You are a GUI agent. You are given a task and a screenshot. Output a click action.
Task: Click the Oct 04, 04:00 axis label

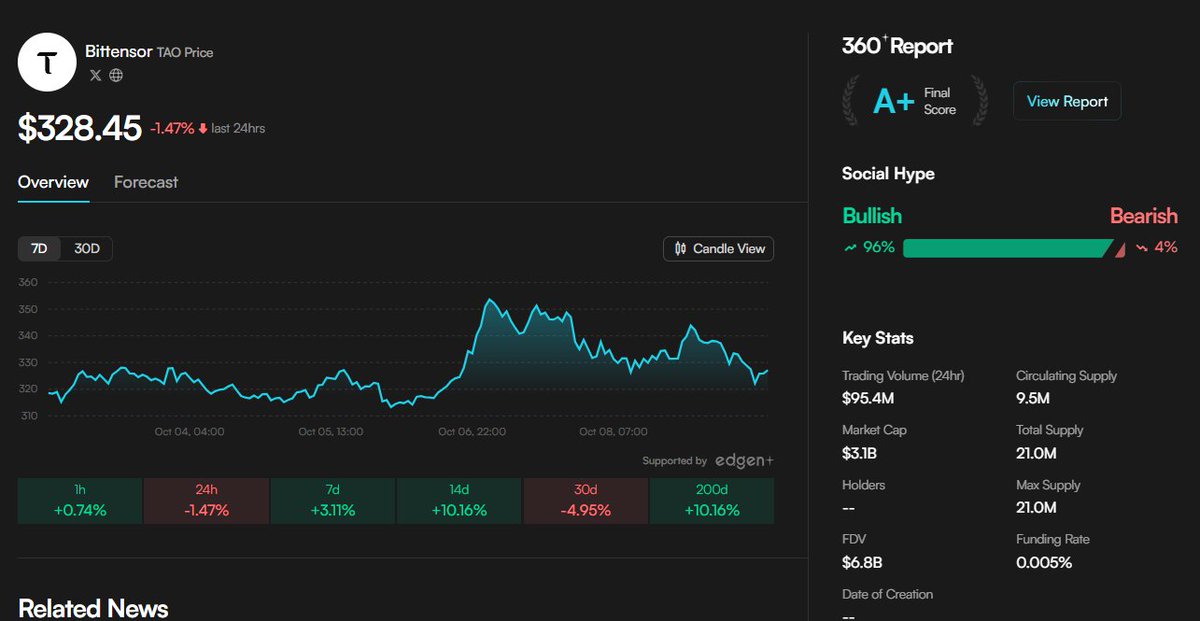point(189,432)
